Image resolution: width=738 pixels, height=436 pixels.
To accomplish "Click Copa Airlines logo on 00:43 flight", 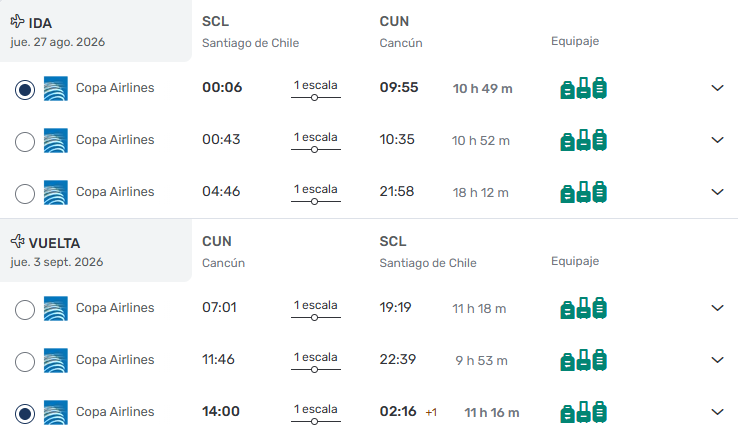I will pyautogui.click(x=56, y=140).
